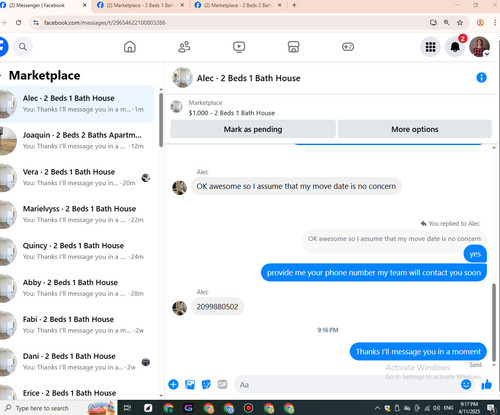Viewport: 500px width, 415px height.
Task: Open Fabi conversation
Action: click(x=77, y=325)
